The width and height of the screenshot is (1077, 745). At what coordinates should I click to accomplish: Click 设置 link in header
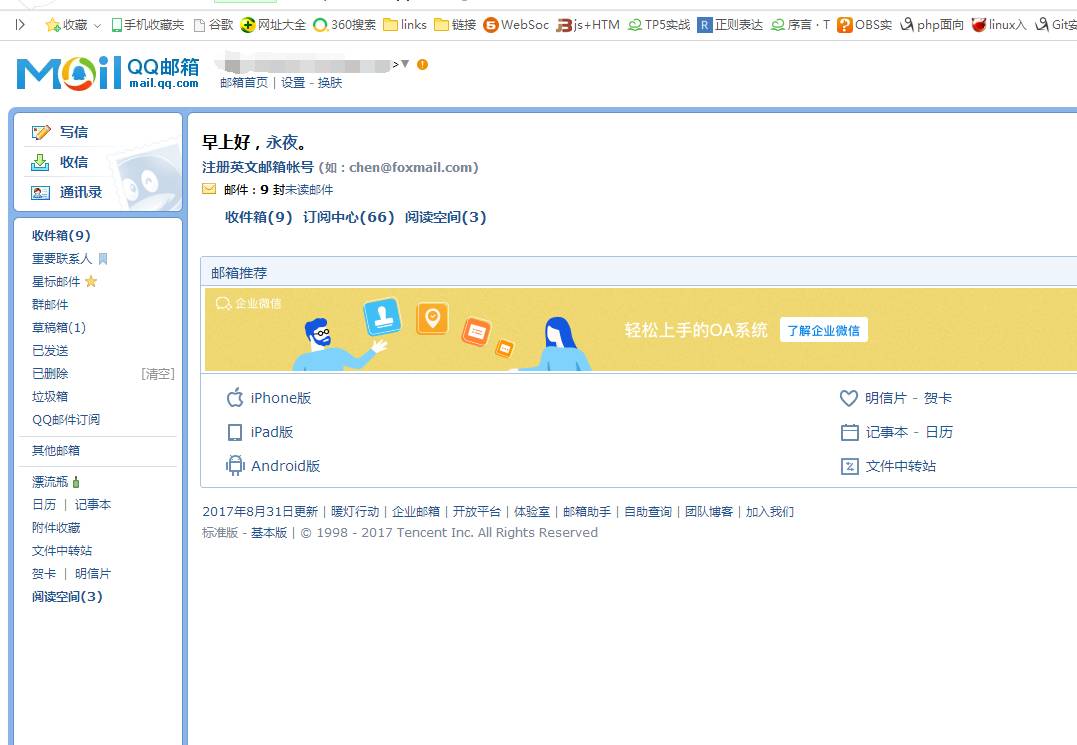point(293,82)
